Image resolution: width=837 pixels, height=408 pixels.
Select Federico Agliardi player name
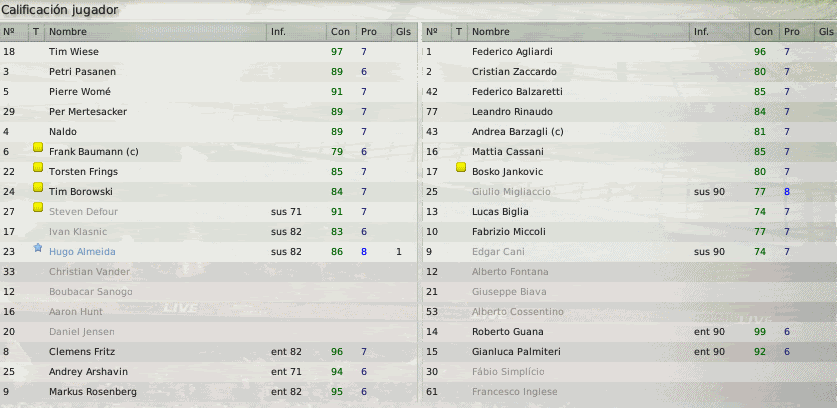pyautogui.click(x=512, y=52)
